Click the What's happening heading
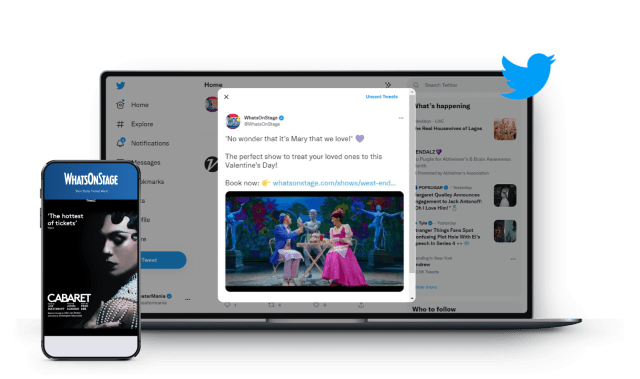Viewport: 640px width, 379px height. [x=442, y=106]
